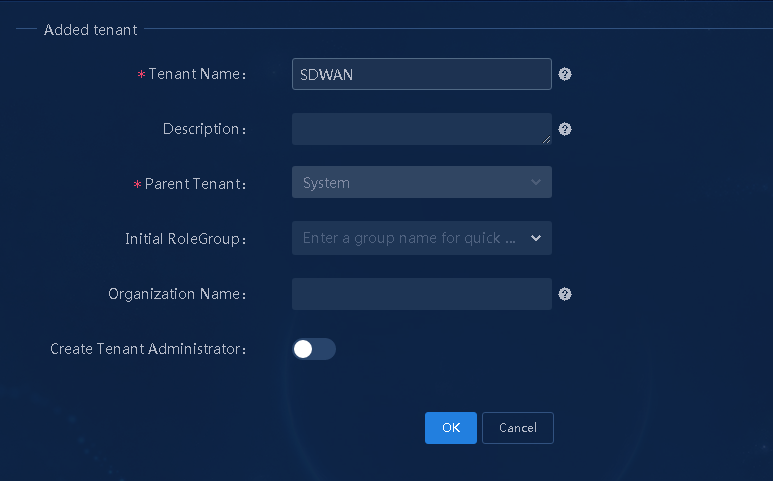Select the Organization Name input field
773x481 pixels.
click(x=422, y=294)
